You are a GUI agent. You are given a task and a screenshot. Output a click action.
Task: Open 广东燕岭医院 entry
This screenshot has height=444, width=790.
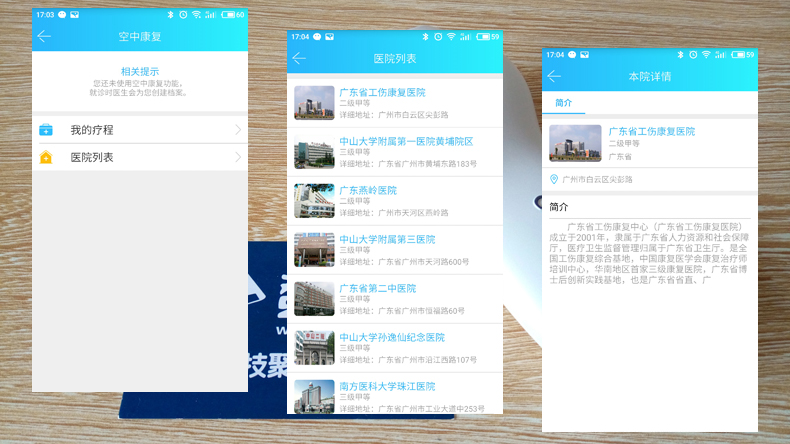(395, 201)
